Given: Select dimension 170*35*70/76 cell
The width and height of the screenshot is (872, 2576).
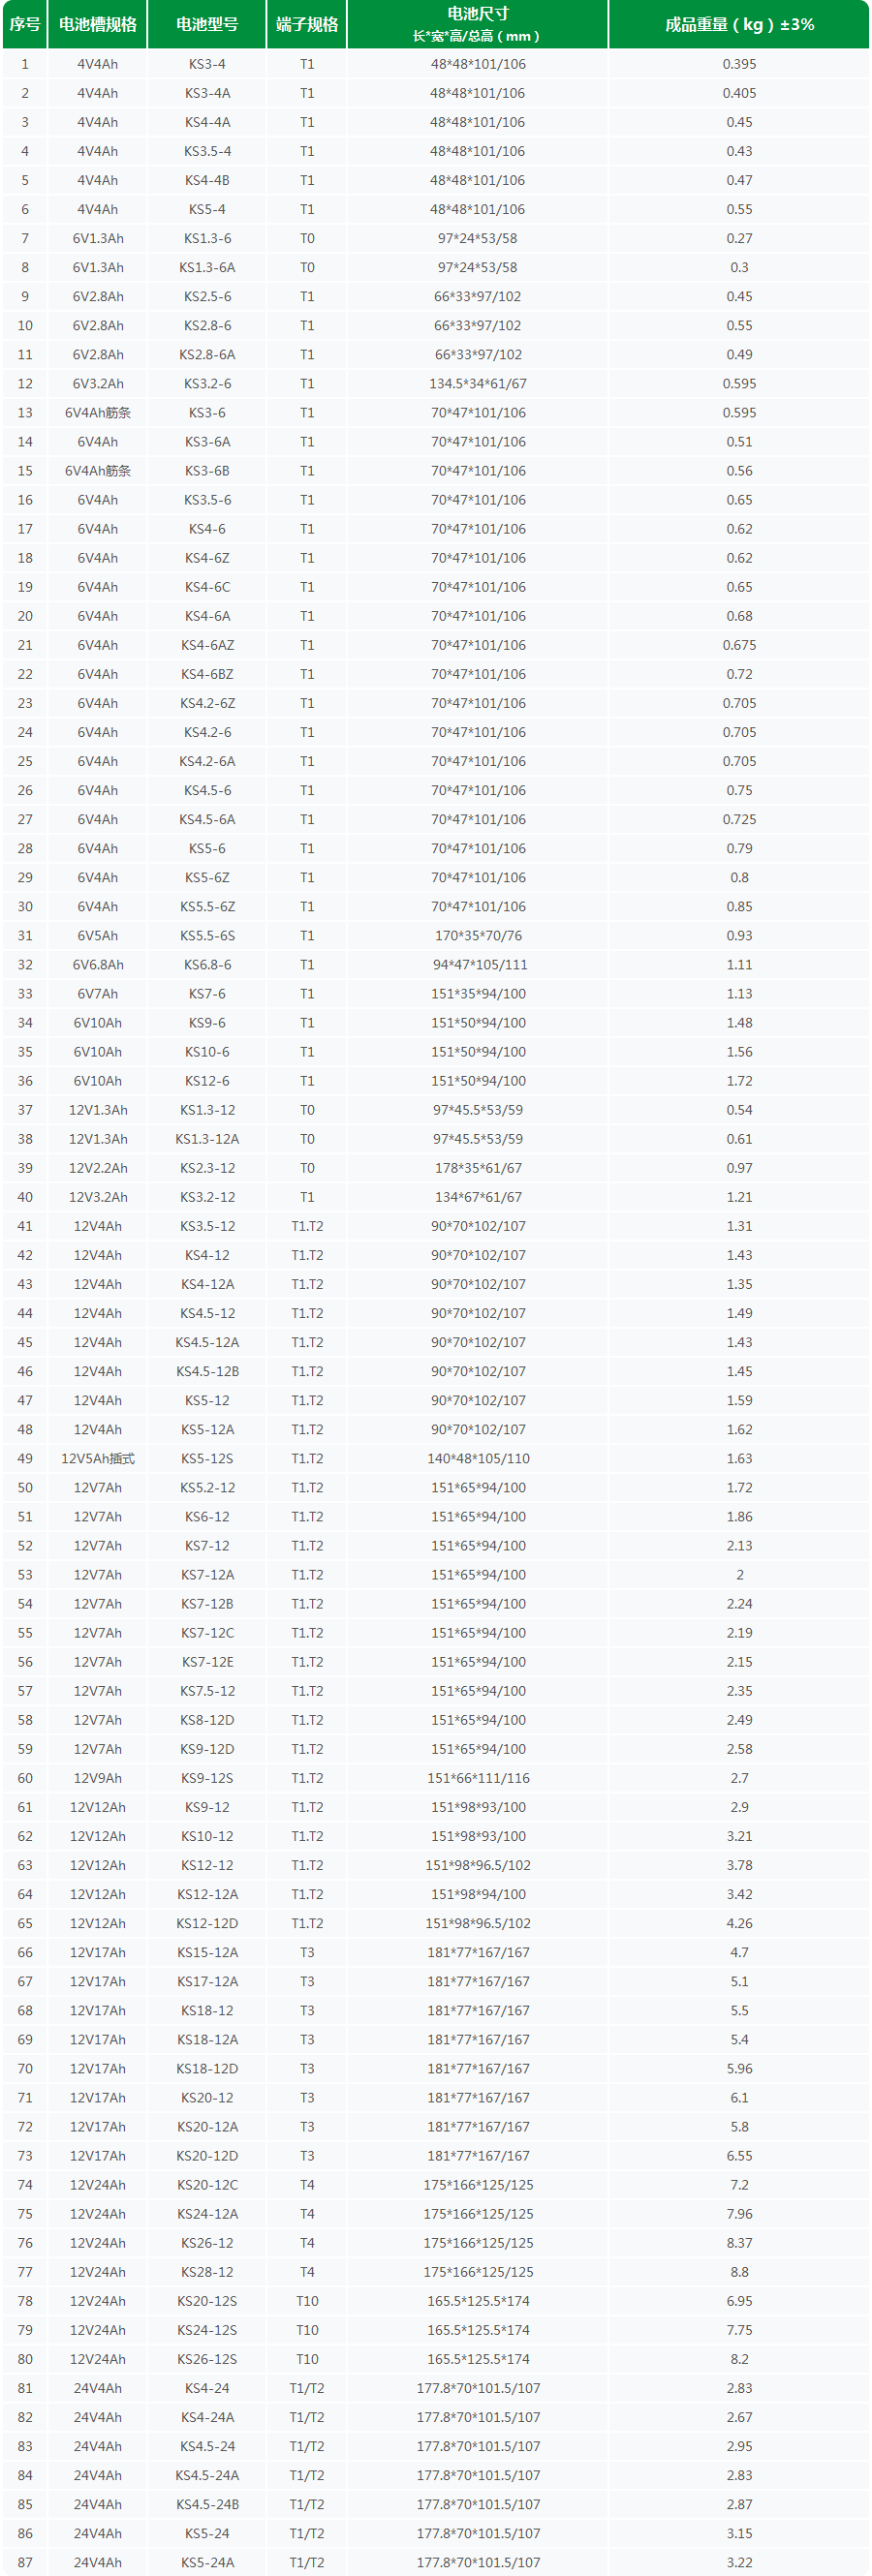Looking at the screenshot, I should pyautogui.click(x=478, y=935).
